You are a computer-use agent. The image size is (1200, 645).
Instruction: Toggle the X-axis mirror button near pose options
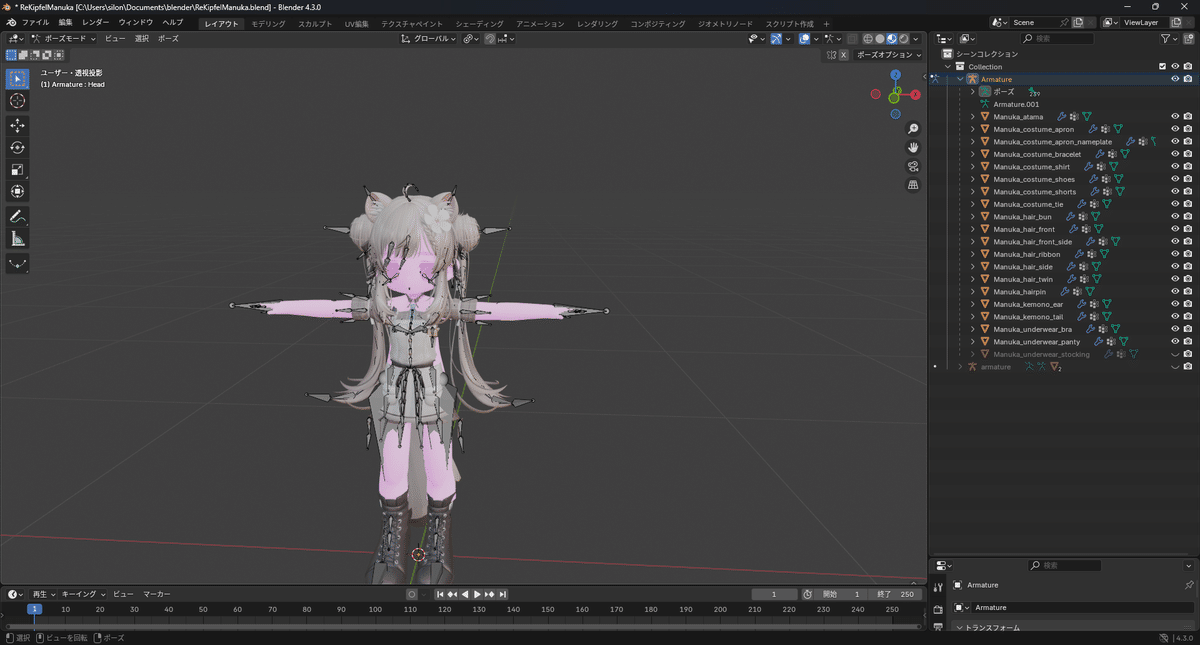click(x=841, y=55)
